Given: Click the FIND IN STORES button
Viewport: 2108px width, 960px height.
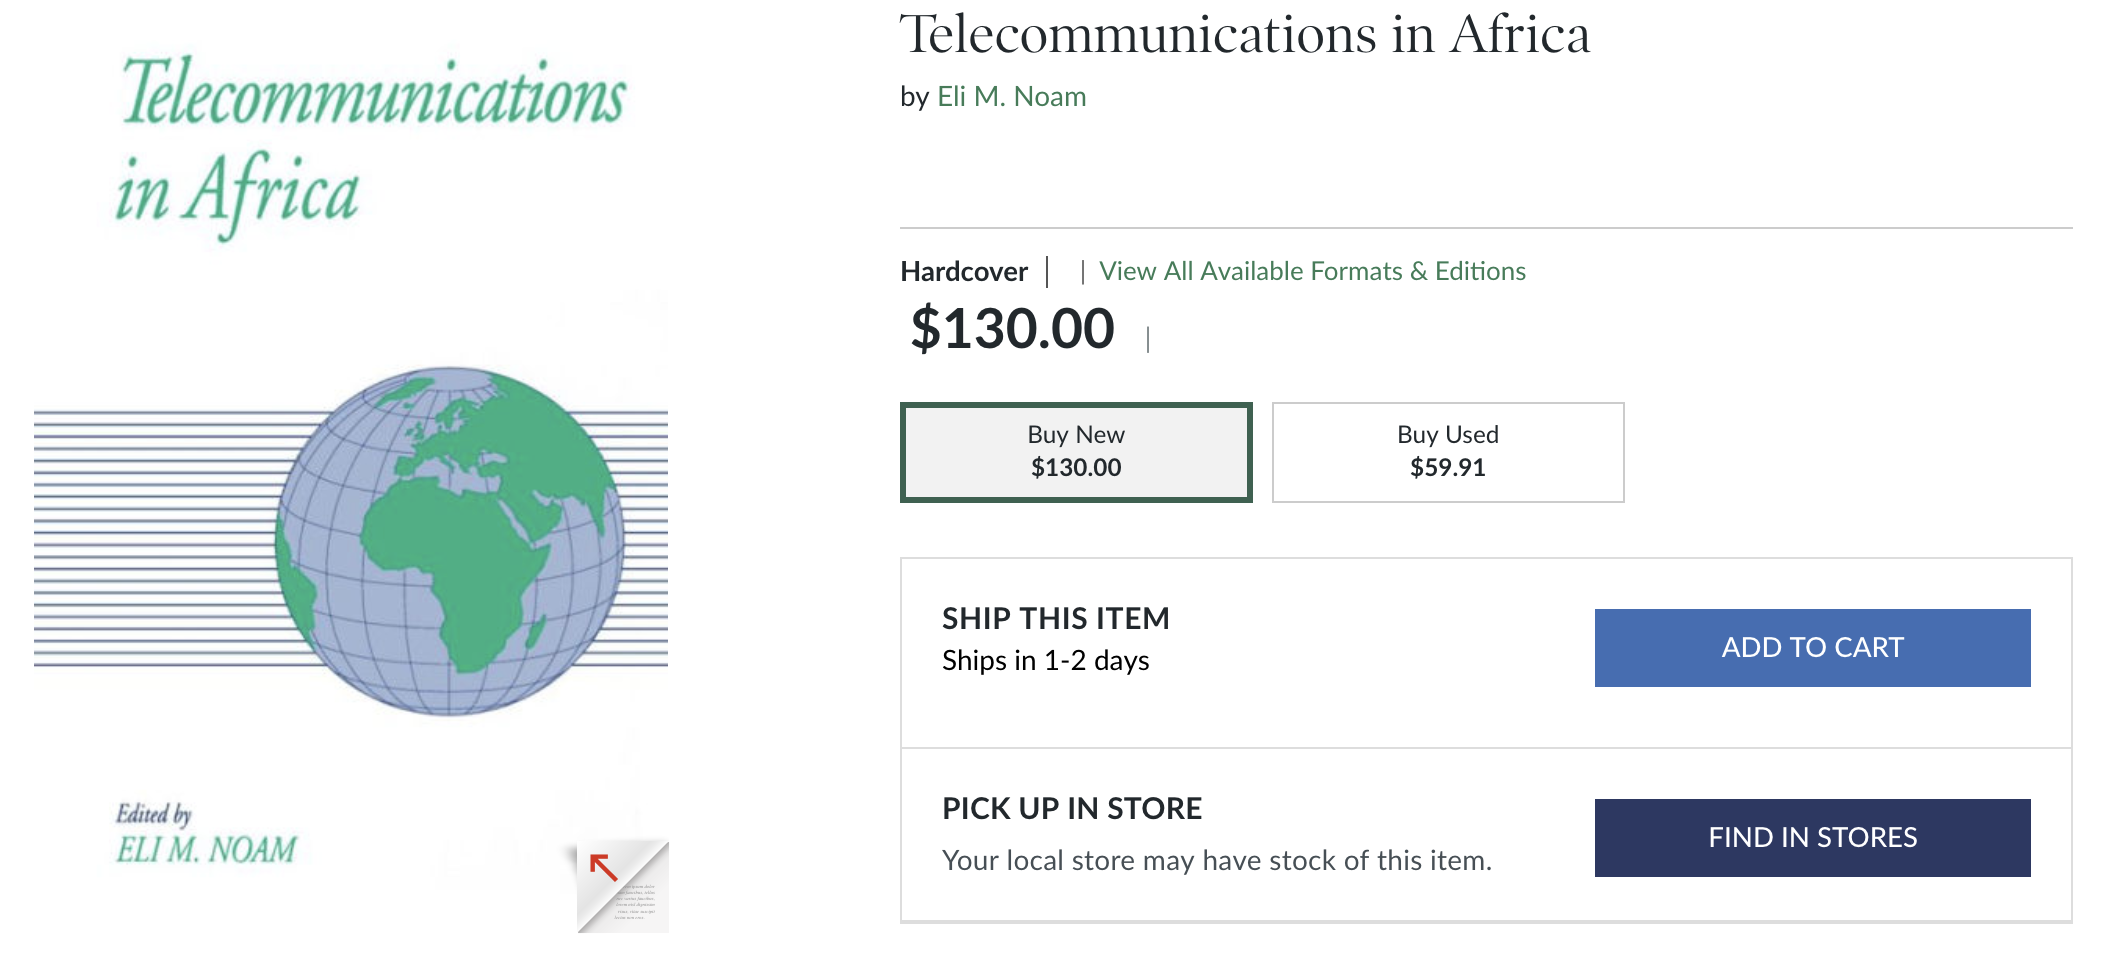Looking at the screenshot, I should [1812, 838].
